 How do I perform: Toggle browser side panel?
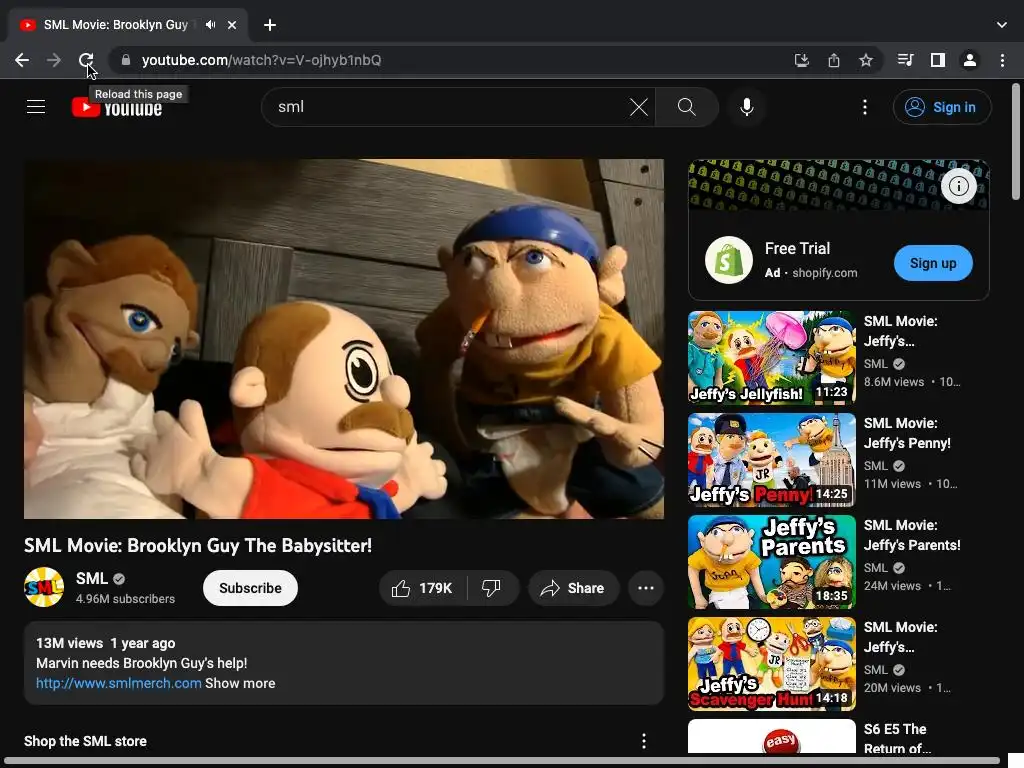[938, 60]
